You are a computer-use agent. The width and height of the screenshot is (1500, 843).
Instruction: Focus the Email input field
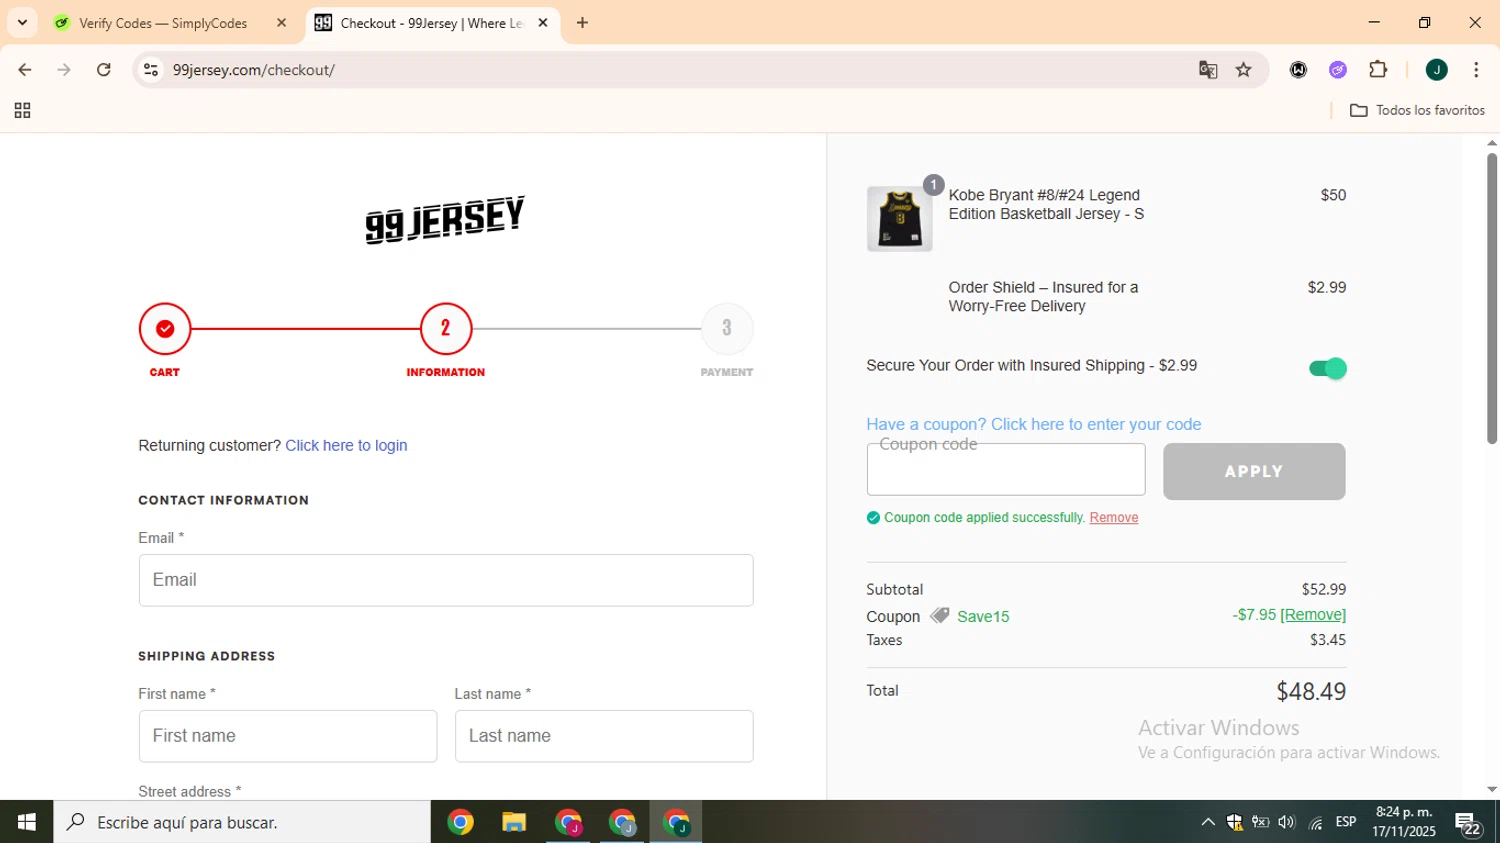(x=446, y=580)
